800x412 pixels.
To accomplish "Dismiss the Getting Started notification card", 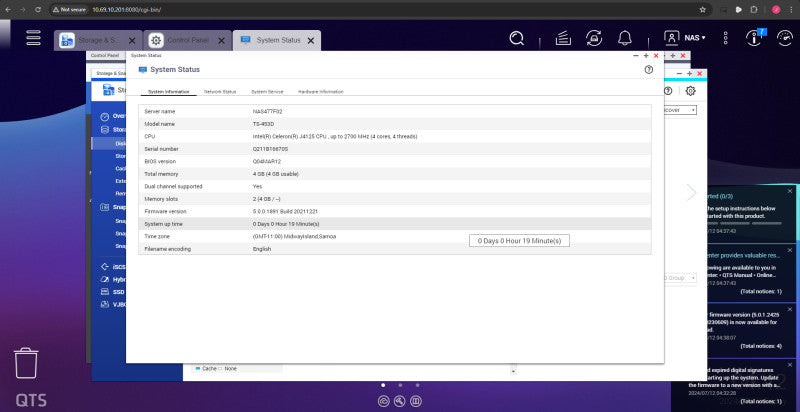I will coord(790,191).
